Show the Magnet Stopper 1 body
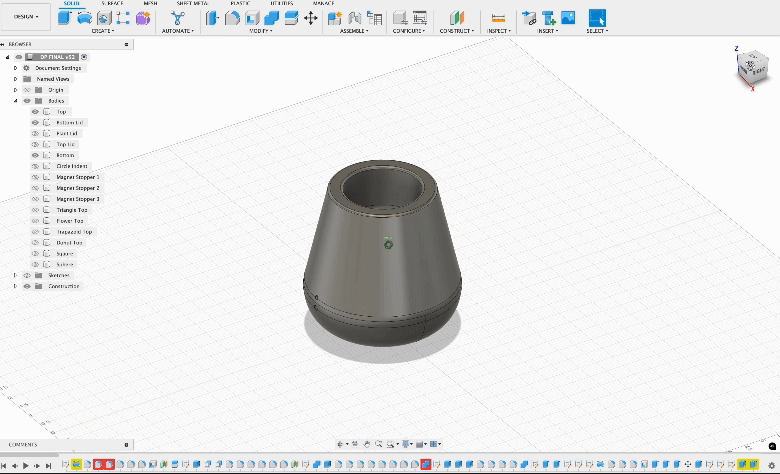 35,177
